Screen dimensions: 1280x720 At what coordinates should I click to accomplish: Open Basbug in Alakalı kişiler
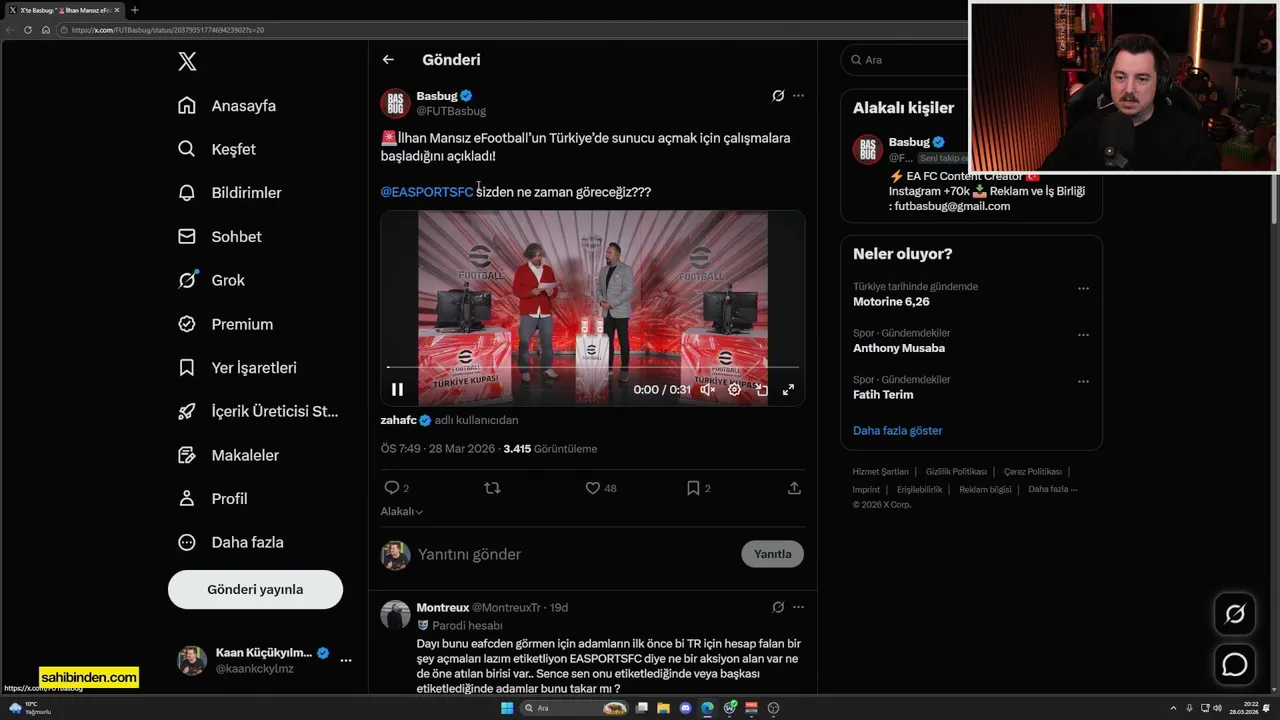pyautogui.click(x=909, y=142)
